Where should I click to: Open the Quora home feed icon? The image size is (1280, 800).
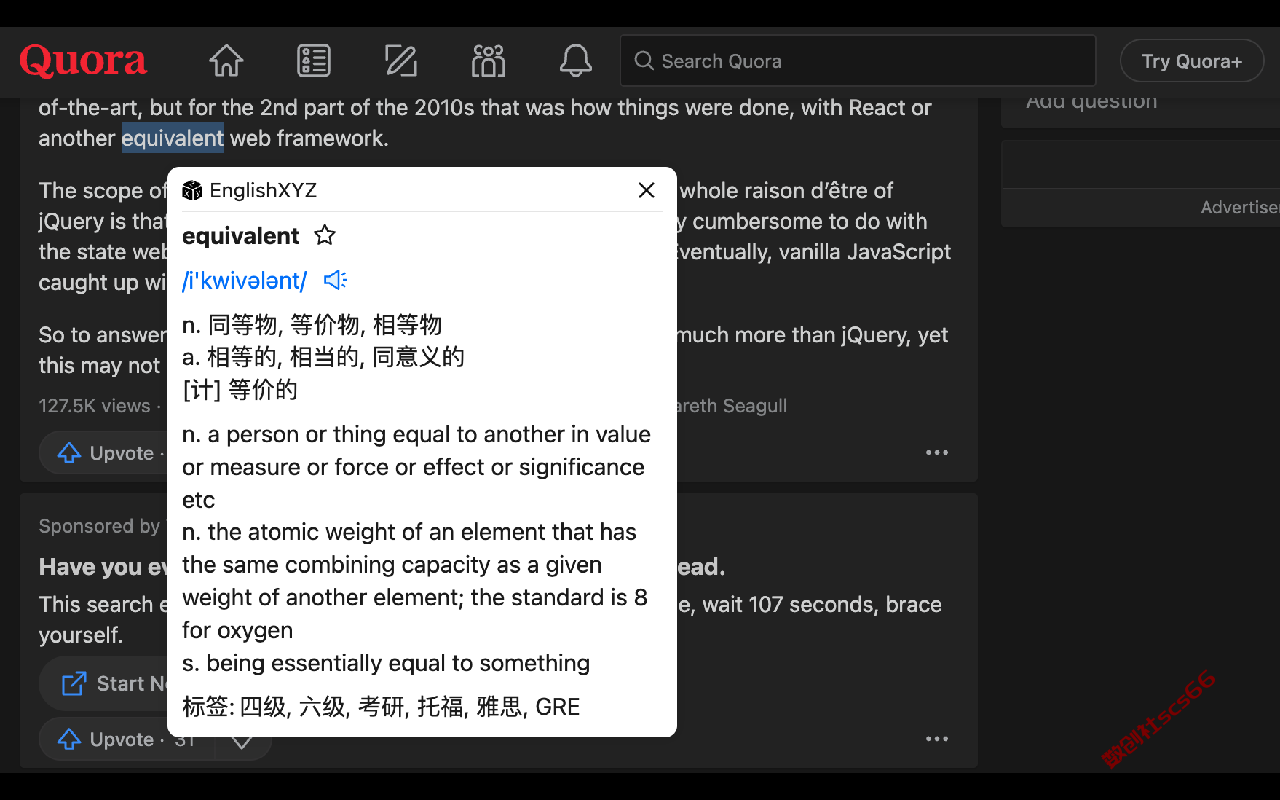[226, 61]
